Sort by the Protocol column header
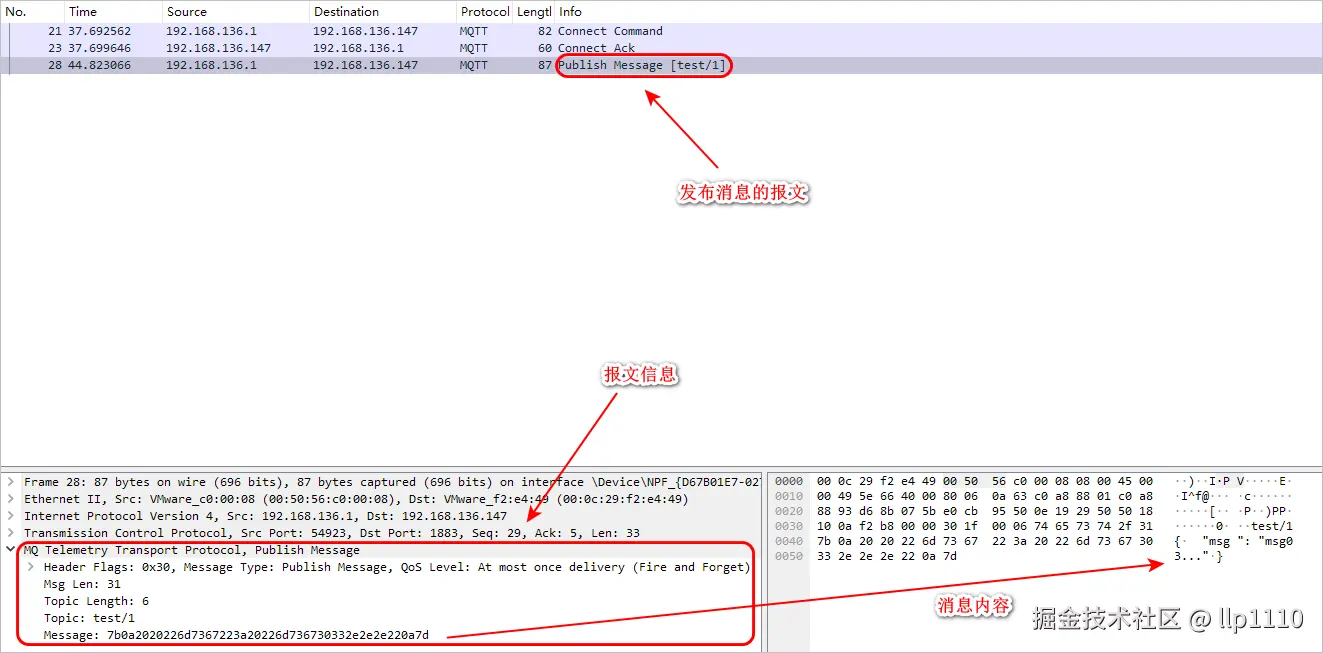The height and width of the screenshot is (653, 1323). [485, 12]
